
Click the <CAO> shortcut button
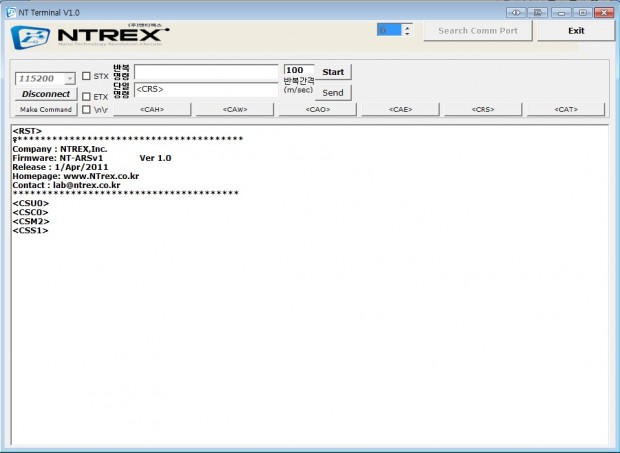click(318, 109)
